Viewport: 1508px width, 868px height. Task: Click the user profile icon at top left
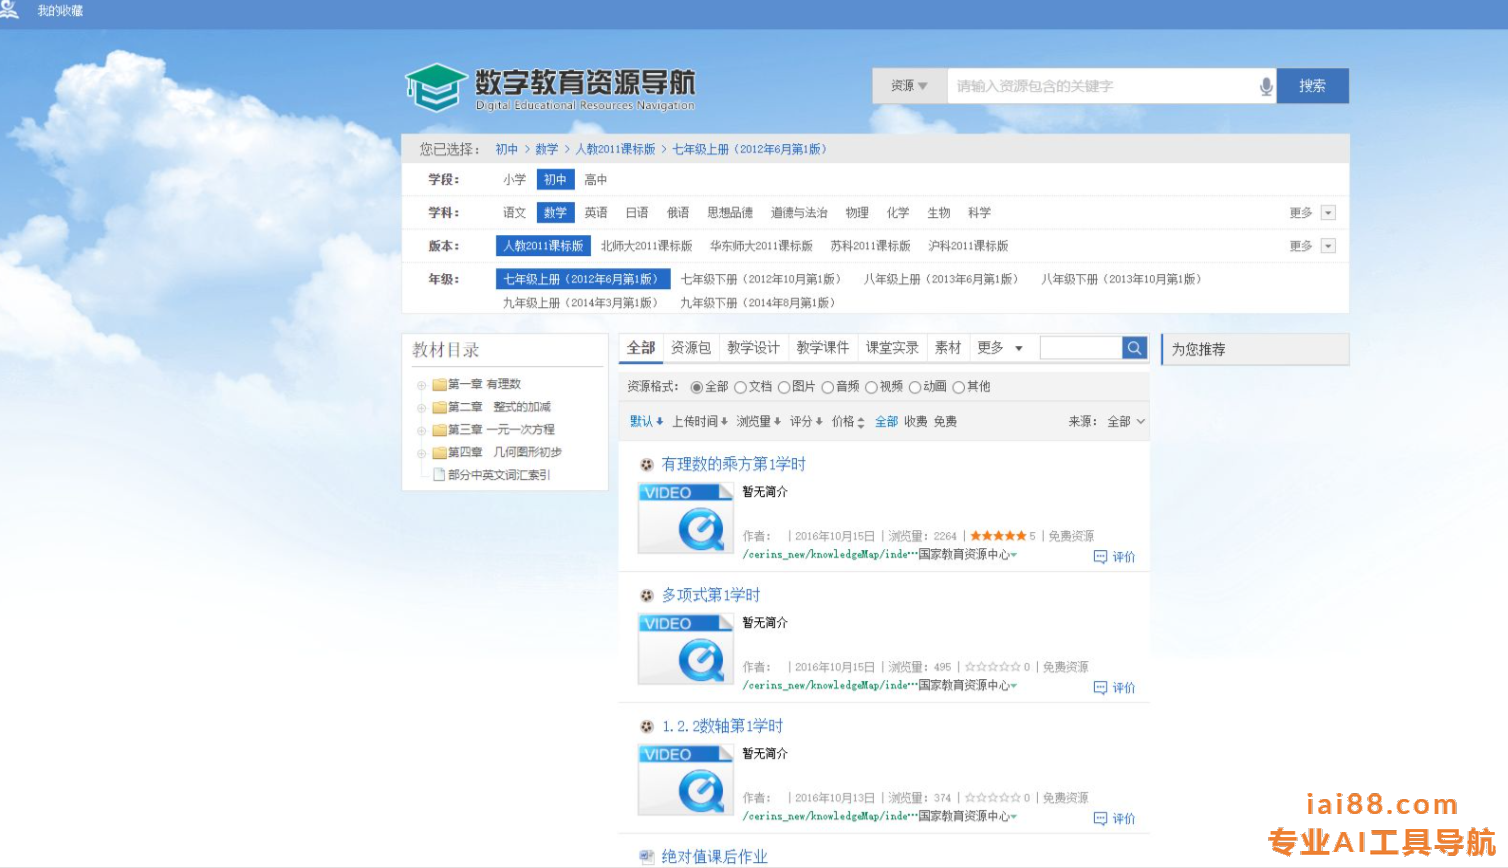9,10
